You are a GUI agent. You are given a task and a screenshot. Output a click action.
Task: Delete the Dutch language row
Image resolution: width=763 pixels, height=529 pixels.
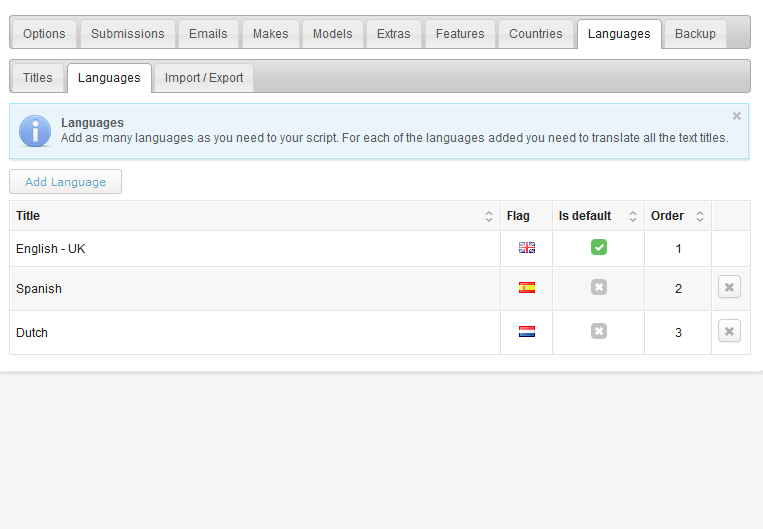(729, 331)
